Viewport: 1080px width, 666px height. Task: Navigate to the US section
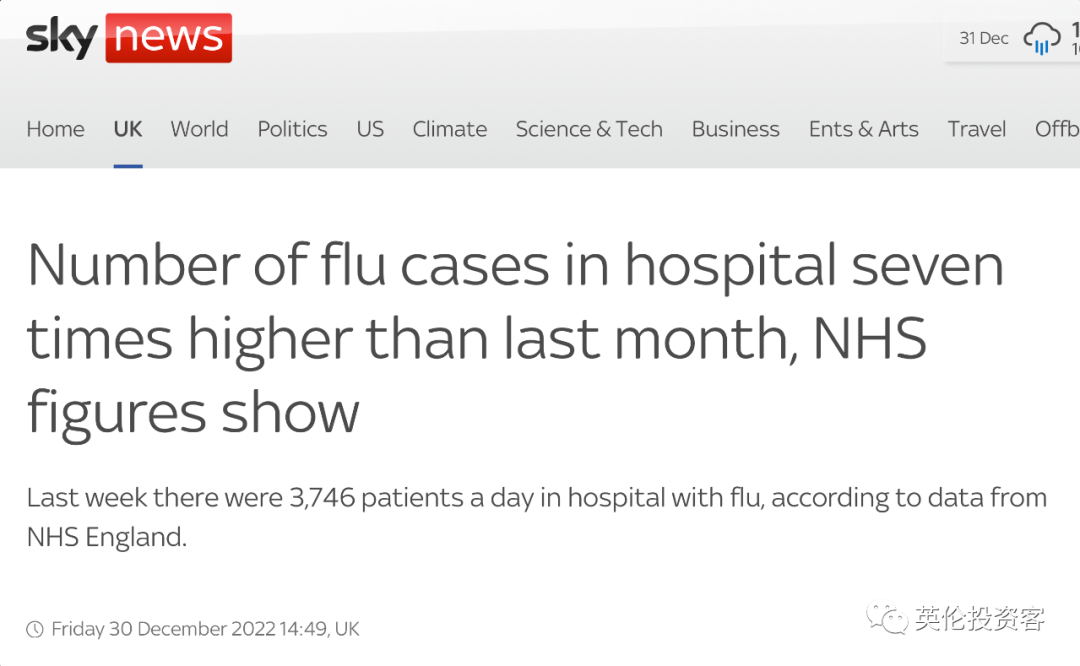click(370, 129)
